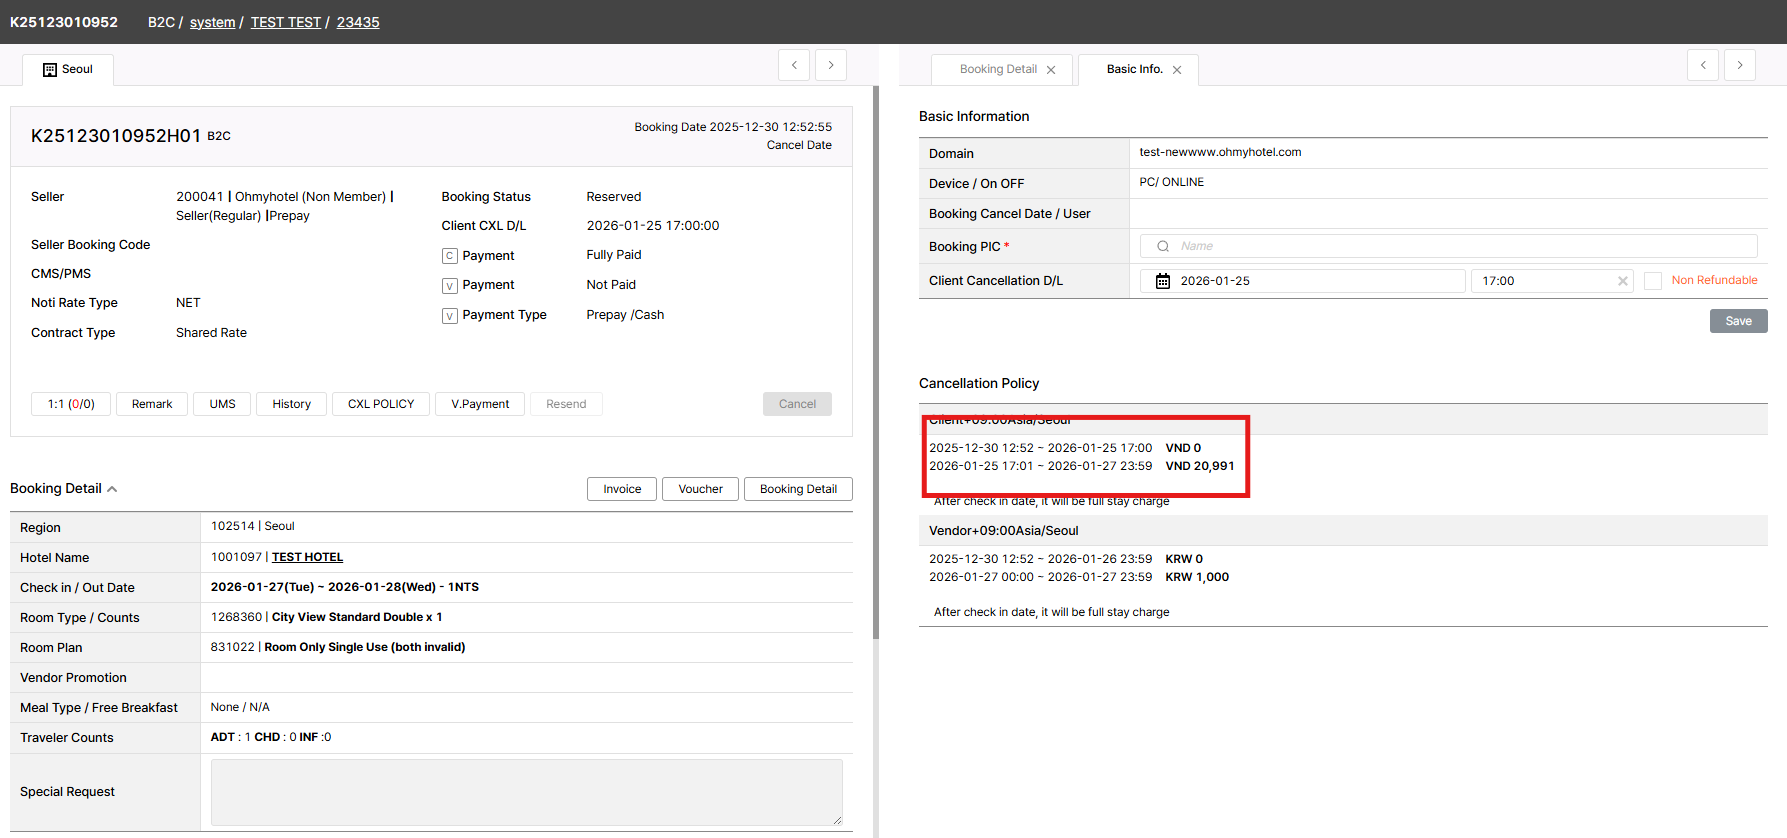Viewport: 1787px width, 838px height.
Task: Click the search icon in Booking PIC field
Action: pos(1163,246)
